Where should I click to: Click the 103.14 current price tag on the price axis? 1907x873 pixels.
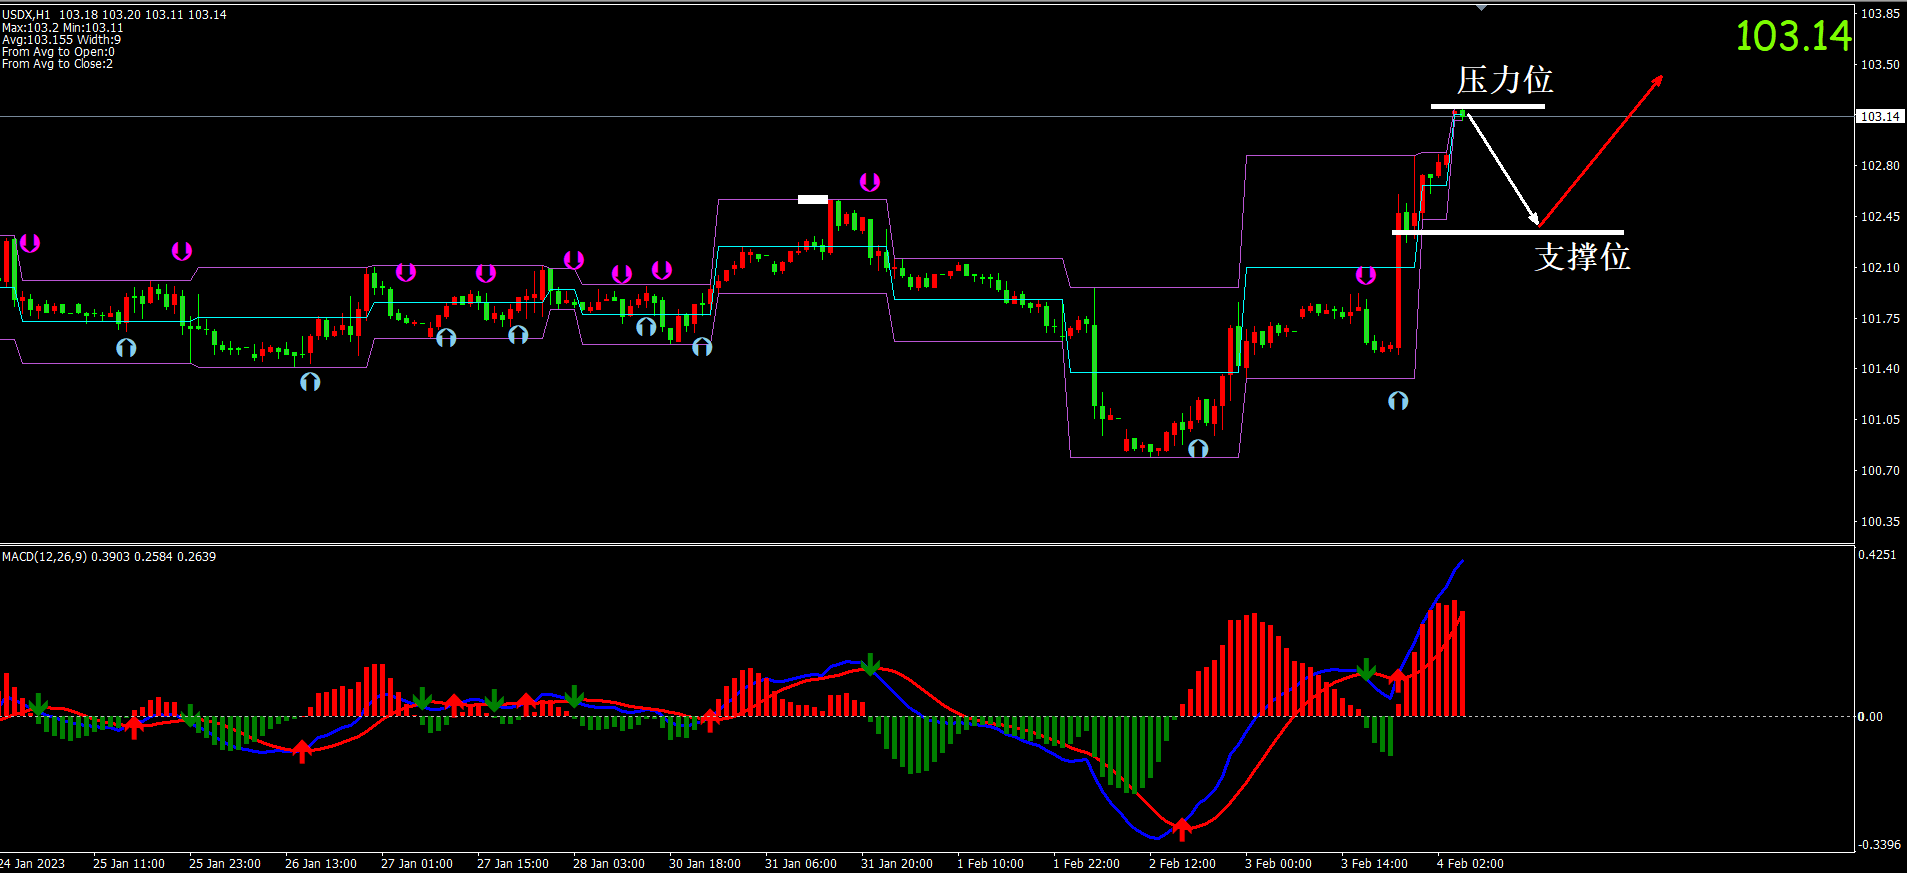[1879, 117]
